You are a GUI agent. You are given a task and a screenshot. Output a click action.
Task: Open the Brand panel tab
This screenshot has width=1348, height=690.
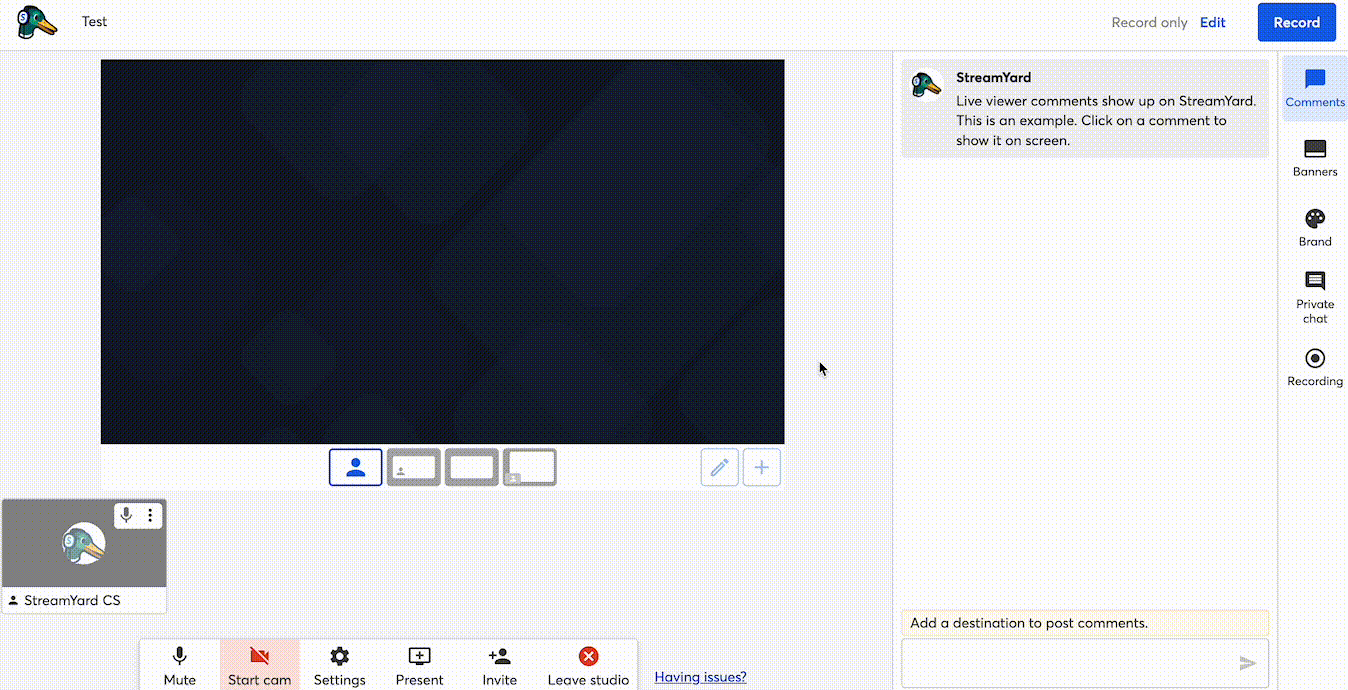click(1315, 228)
